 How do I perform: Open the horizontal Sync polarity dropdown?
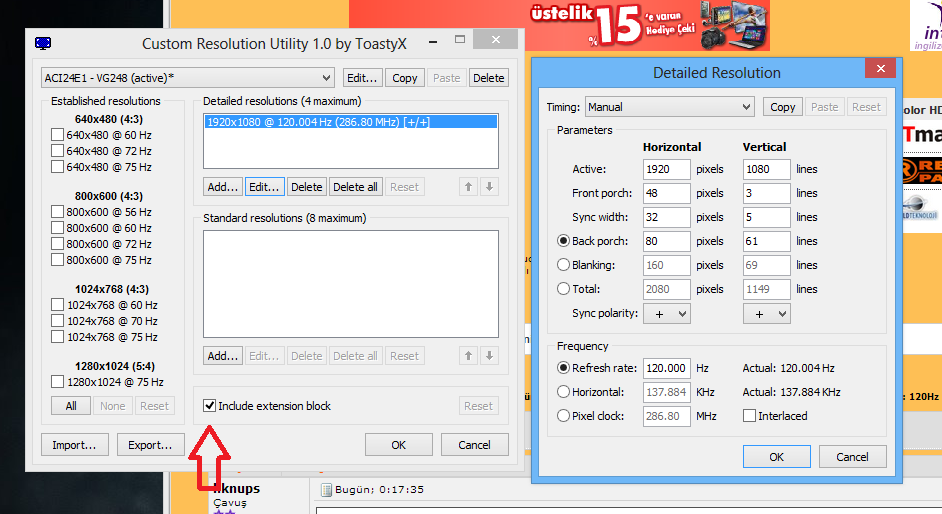click(x=667, y=314)
